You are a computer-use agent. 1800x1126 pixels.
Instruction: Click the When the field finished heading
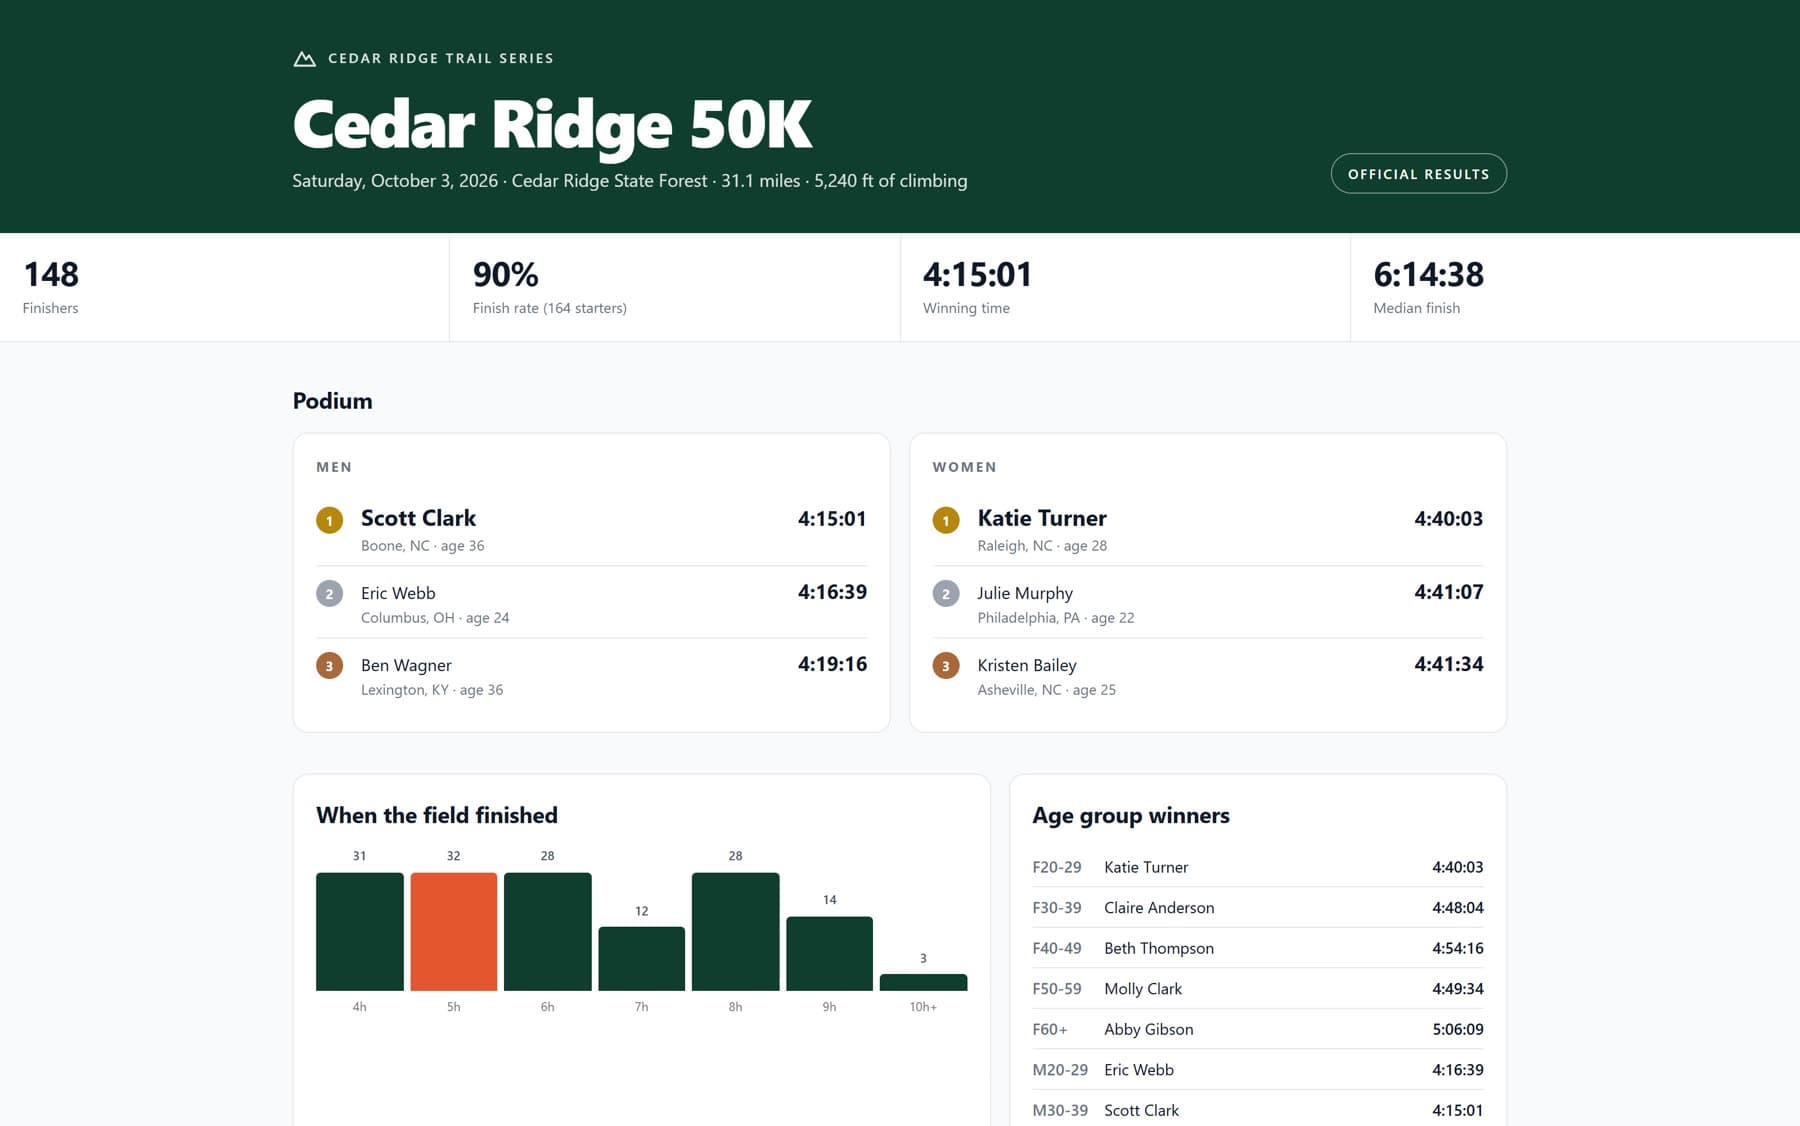click(437, 815)
